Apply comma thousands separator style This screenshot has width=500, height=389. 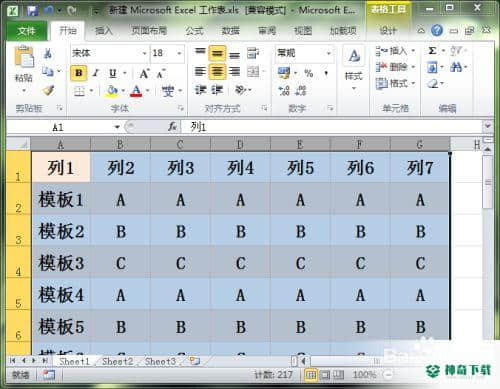(326, 73)
